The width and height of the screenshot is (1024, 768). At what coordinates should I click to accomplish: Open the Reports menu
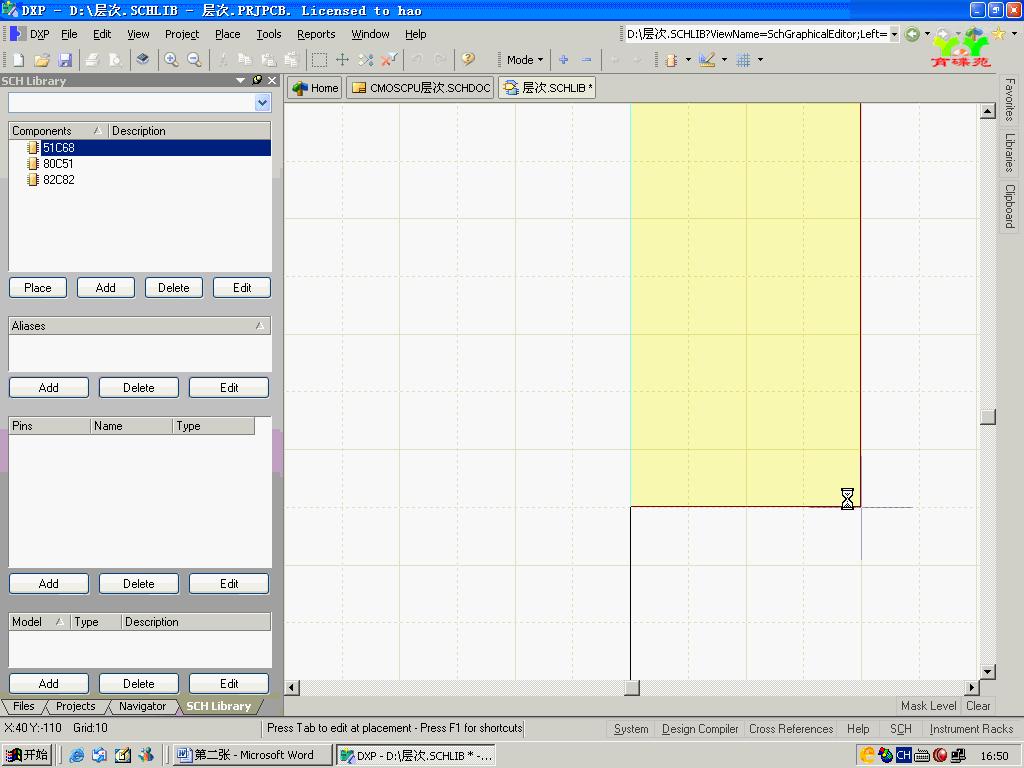(x=316, y=34)
